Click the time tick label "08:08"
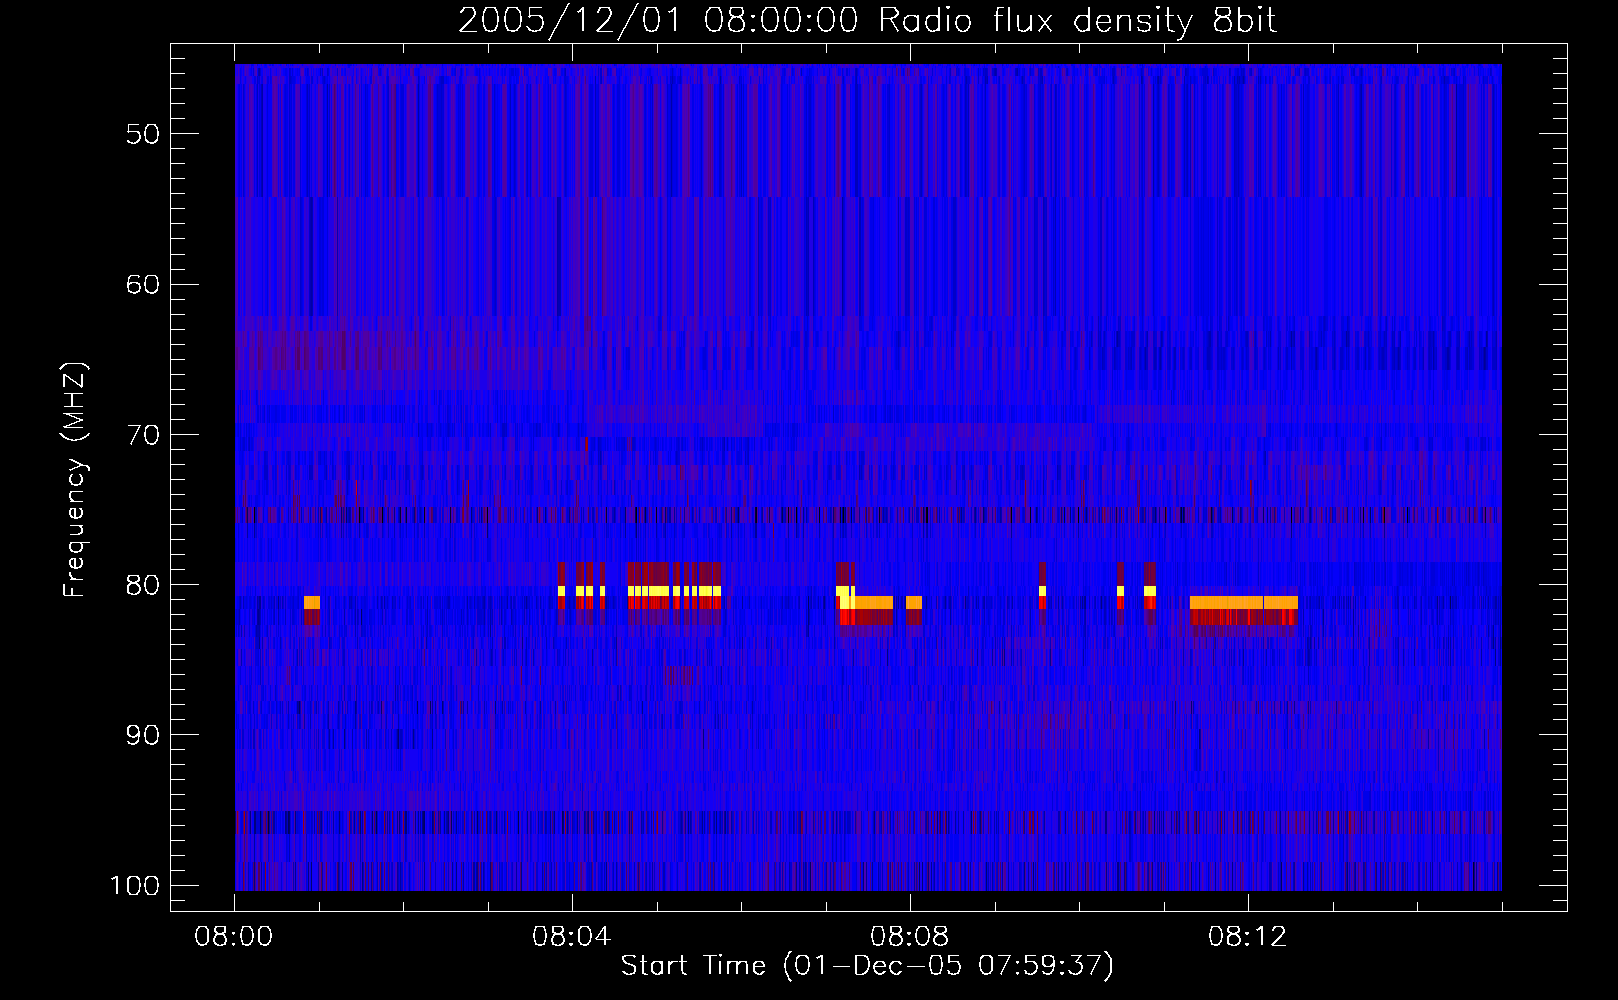1618x1000 pixels. (910, 937)
